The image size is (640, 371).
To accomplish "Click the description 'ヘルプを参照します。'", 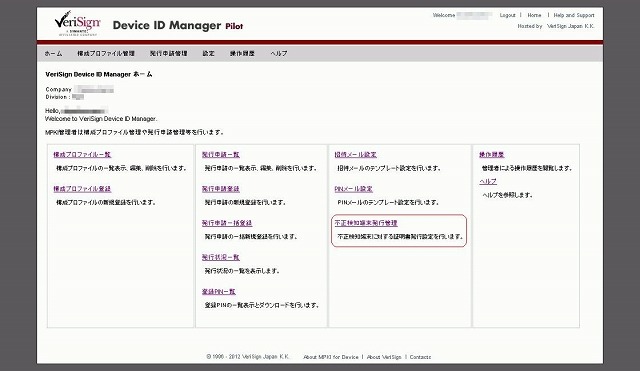I will pyautogui.click(x=508, y=195).
